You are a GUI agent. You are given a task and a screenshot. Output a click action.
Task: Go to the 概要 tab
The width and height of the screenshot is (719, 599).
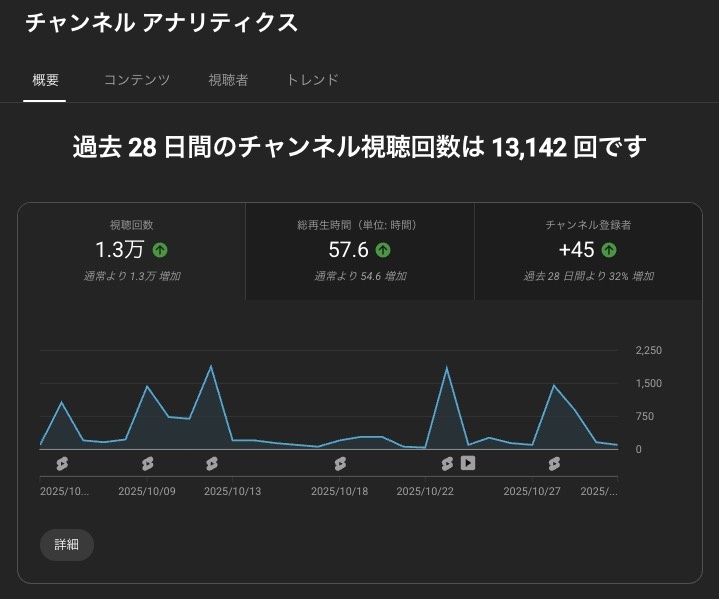[45, 80]
